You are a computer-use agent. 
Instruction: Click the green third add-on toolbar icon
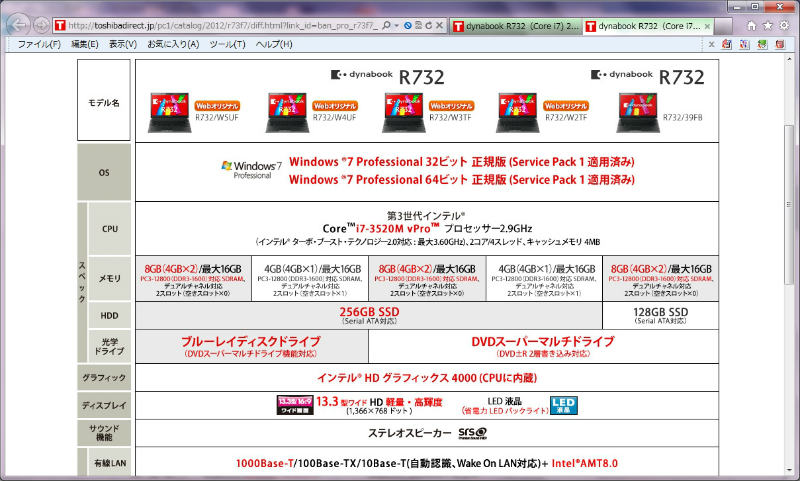click(762, 44)
